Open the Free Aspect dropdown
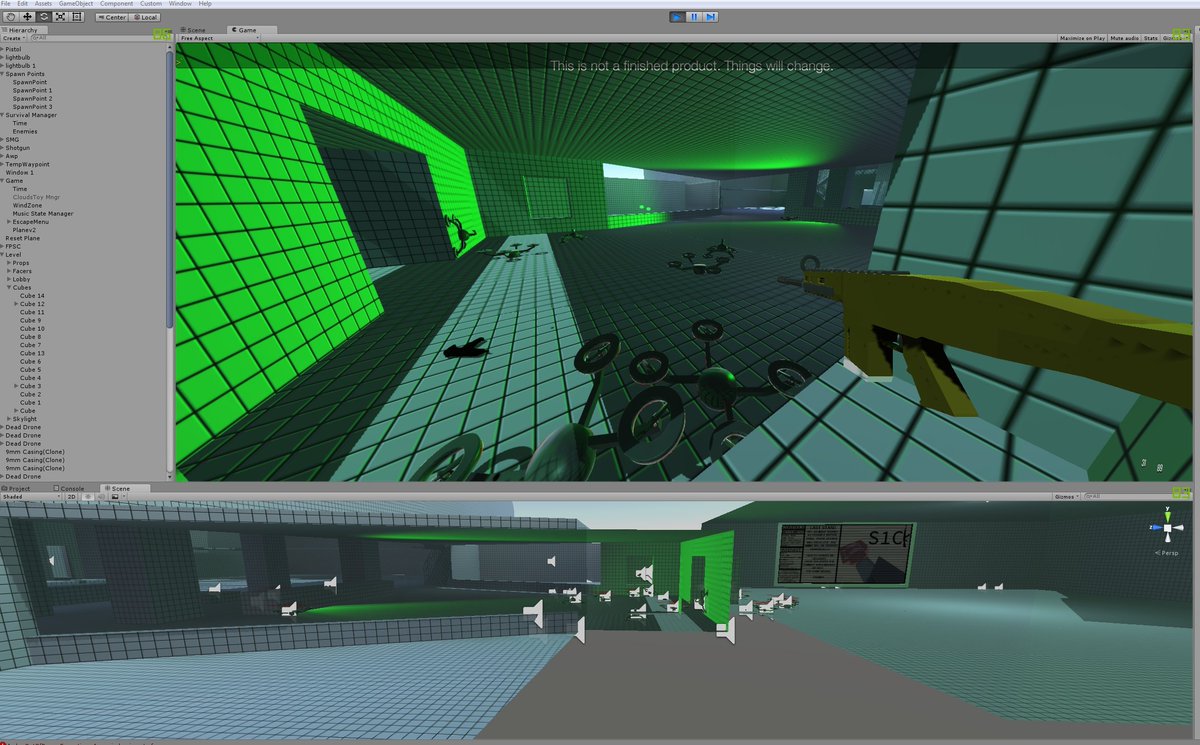1200x745 pixels. pyautogui.click(x=219, y=38)
